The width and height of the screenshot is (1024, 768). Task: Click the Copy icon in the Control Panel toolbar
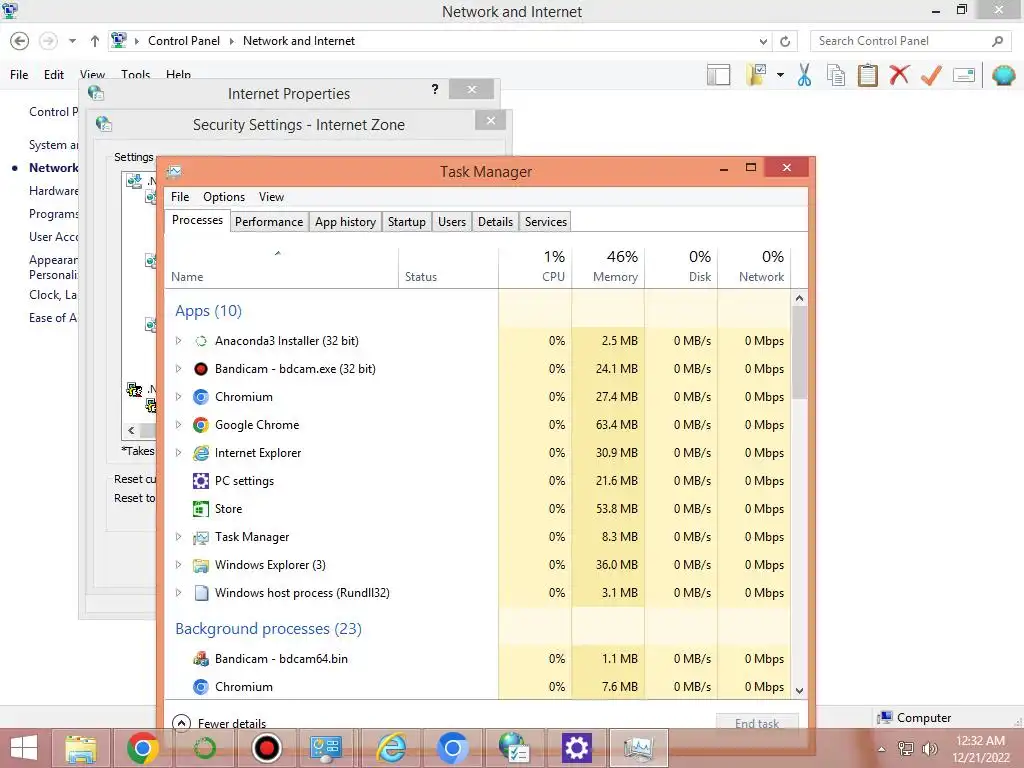coord(836,75)
